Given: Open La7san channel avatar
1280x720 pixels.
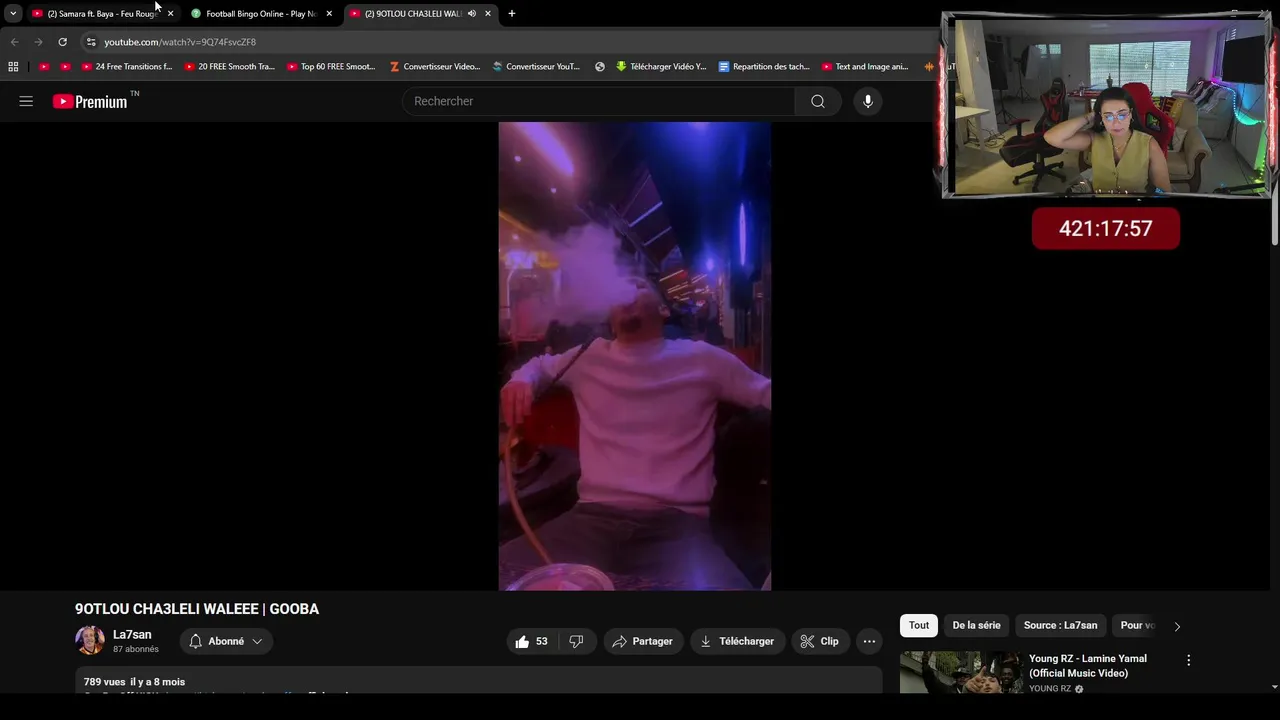Looking at the screenshot, I should (x=90, y=641).
